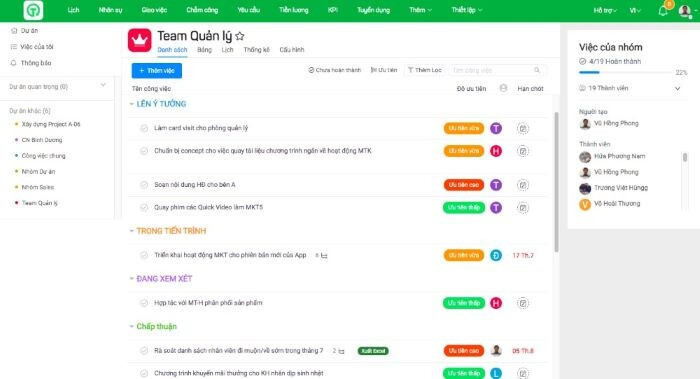Expand the 19 Thành viên dropdown

[x=677, y=88]
